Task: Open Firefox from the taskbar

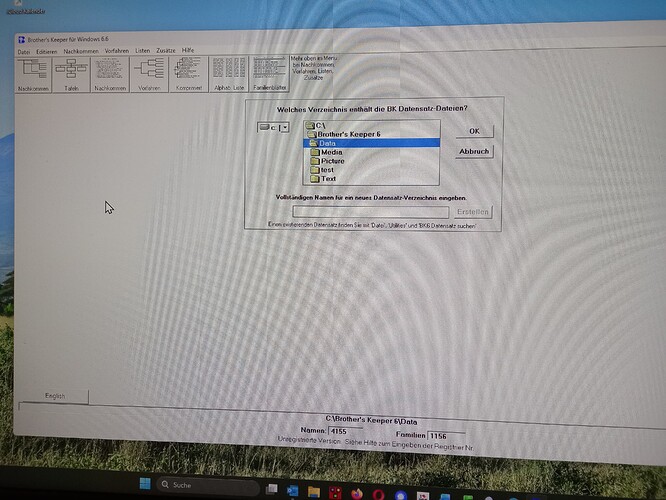Action: click(x=357, y=494)
